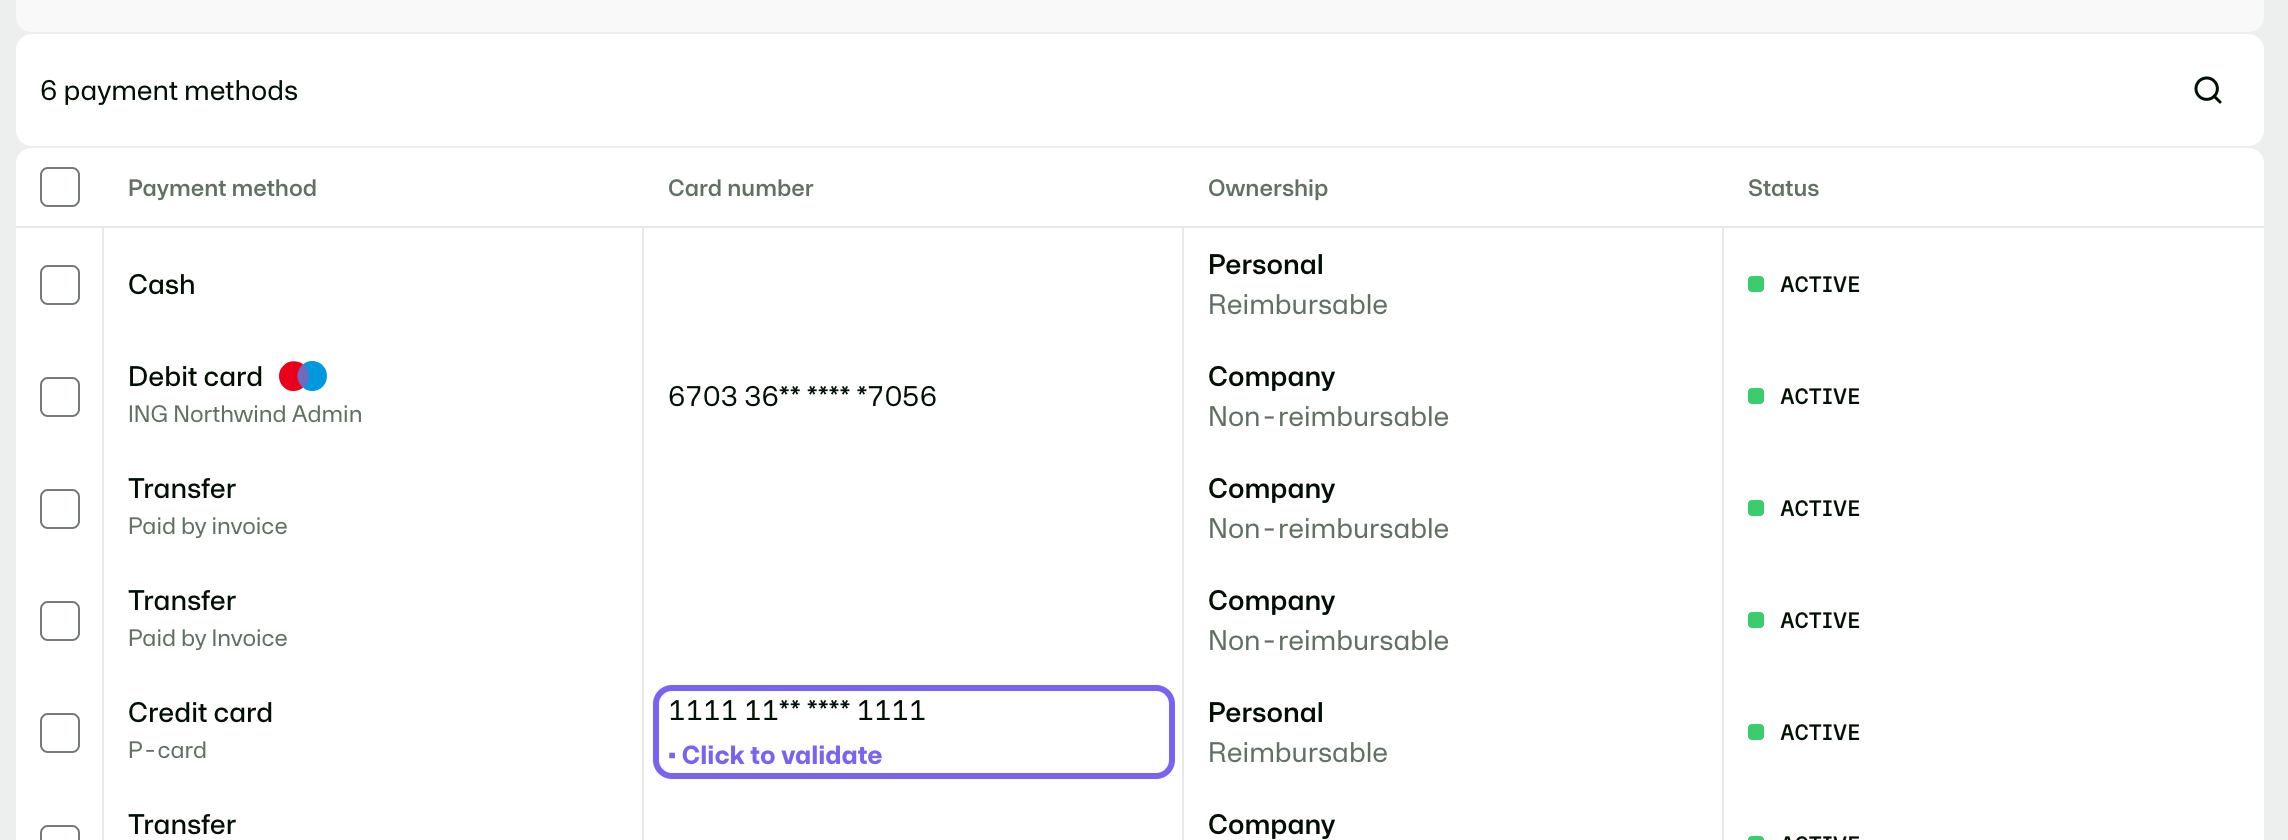Screen dimensions: 2288x840
Task: Tick the checkbox for the Cash row
Action: click(60, 285)
